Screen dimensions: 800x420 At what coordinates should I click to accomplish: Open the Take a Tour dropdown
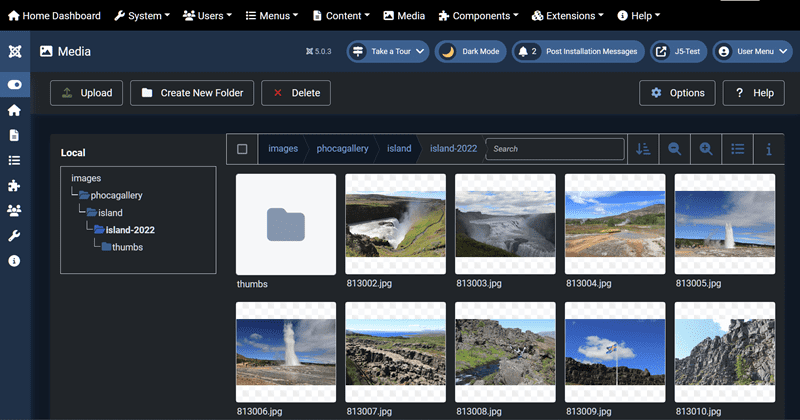tap(388, 51)
